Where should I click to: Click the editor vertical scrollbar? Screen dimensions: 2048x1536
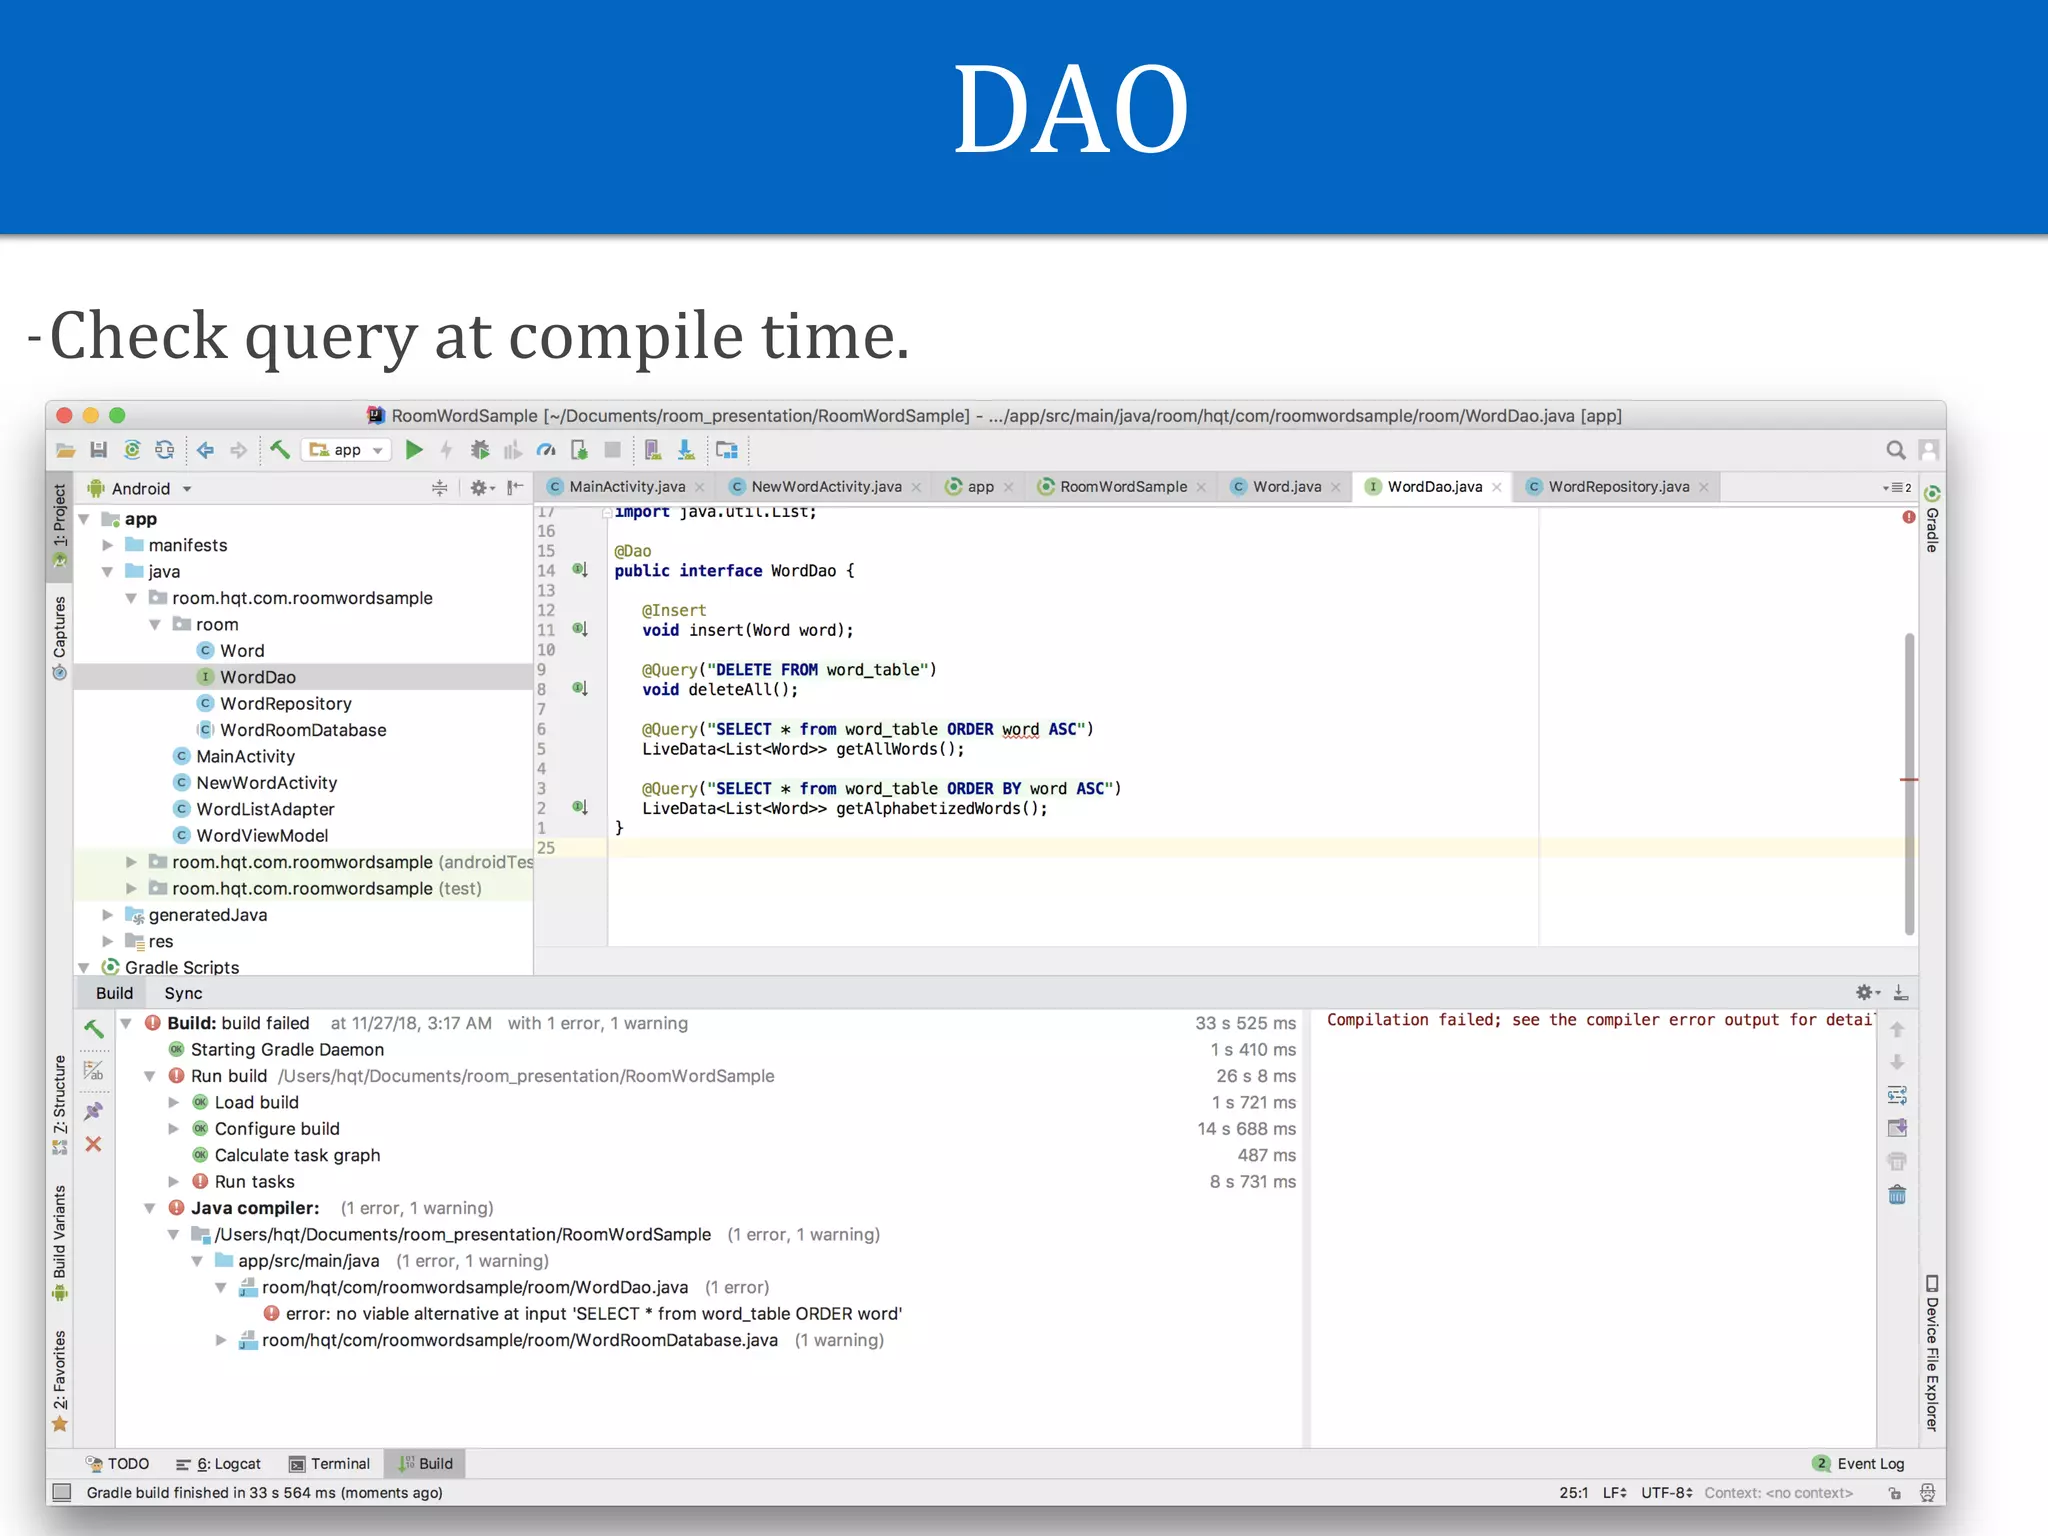point(1909,783)
